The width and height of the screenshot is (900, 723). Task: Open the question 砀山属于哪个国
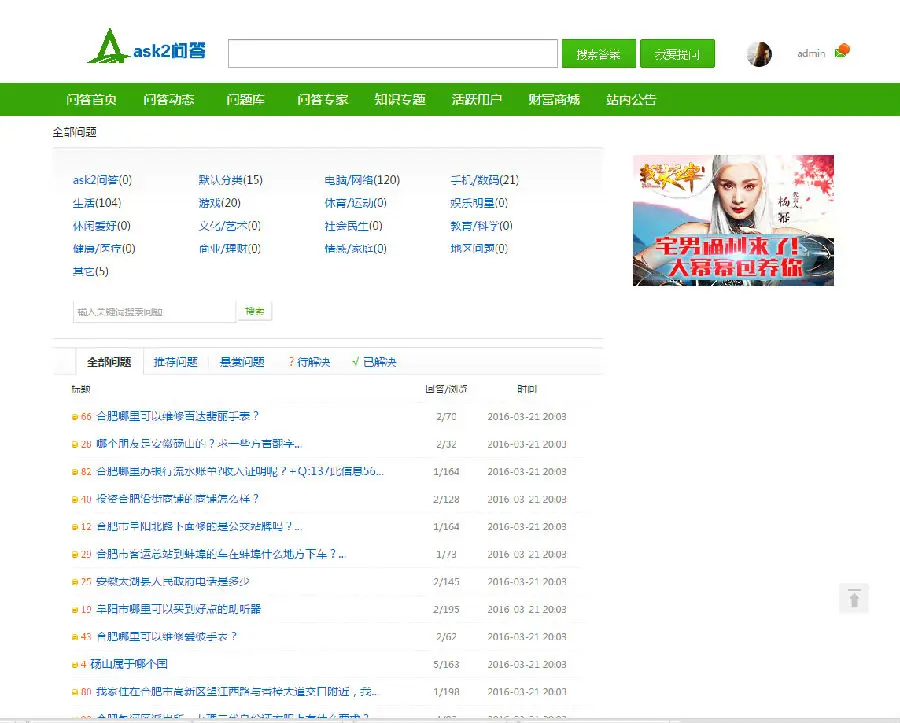tap(129, 664)
